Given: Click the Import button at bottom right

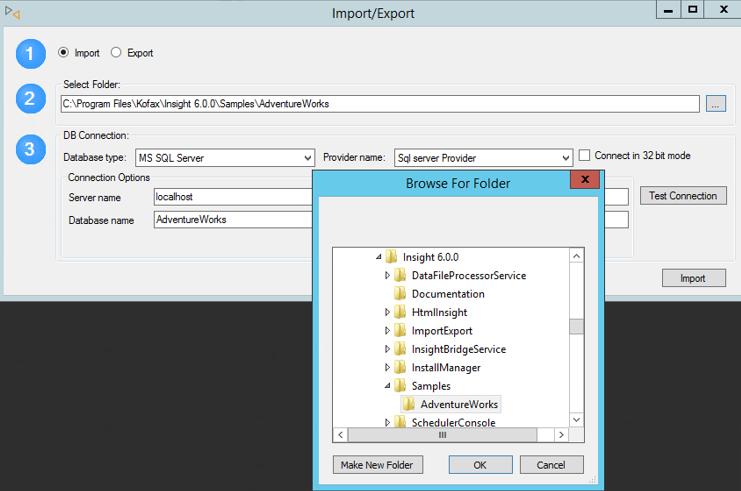Looking at the screenshot, I should [693, 278].
